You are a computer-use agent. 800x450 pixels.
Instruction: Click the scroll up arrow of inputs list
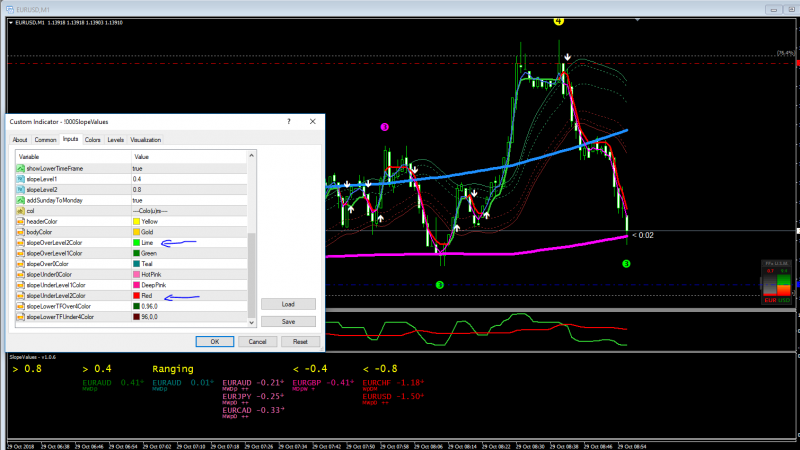pyautogui.click(x=252, y=156)
